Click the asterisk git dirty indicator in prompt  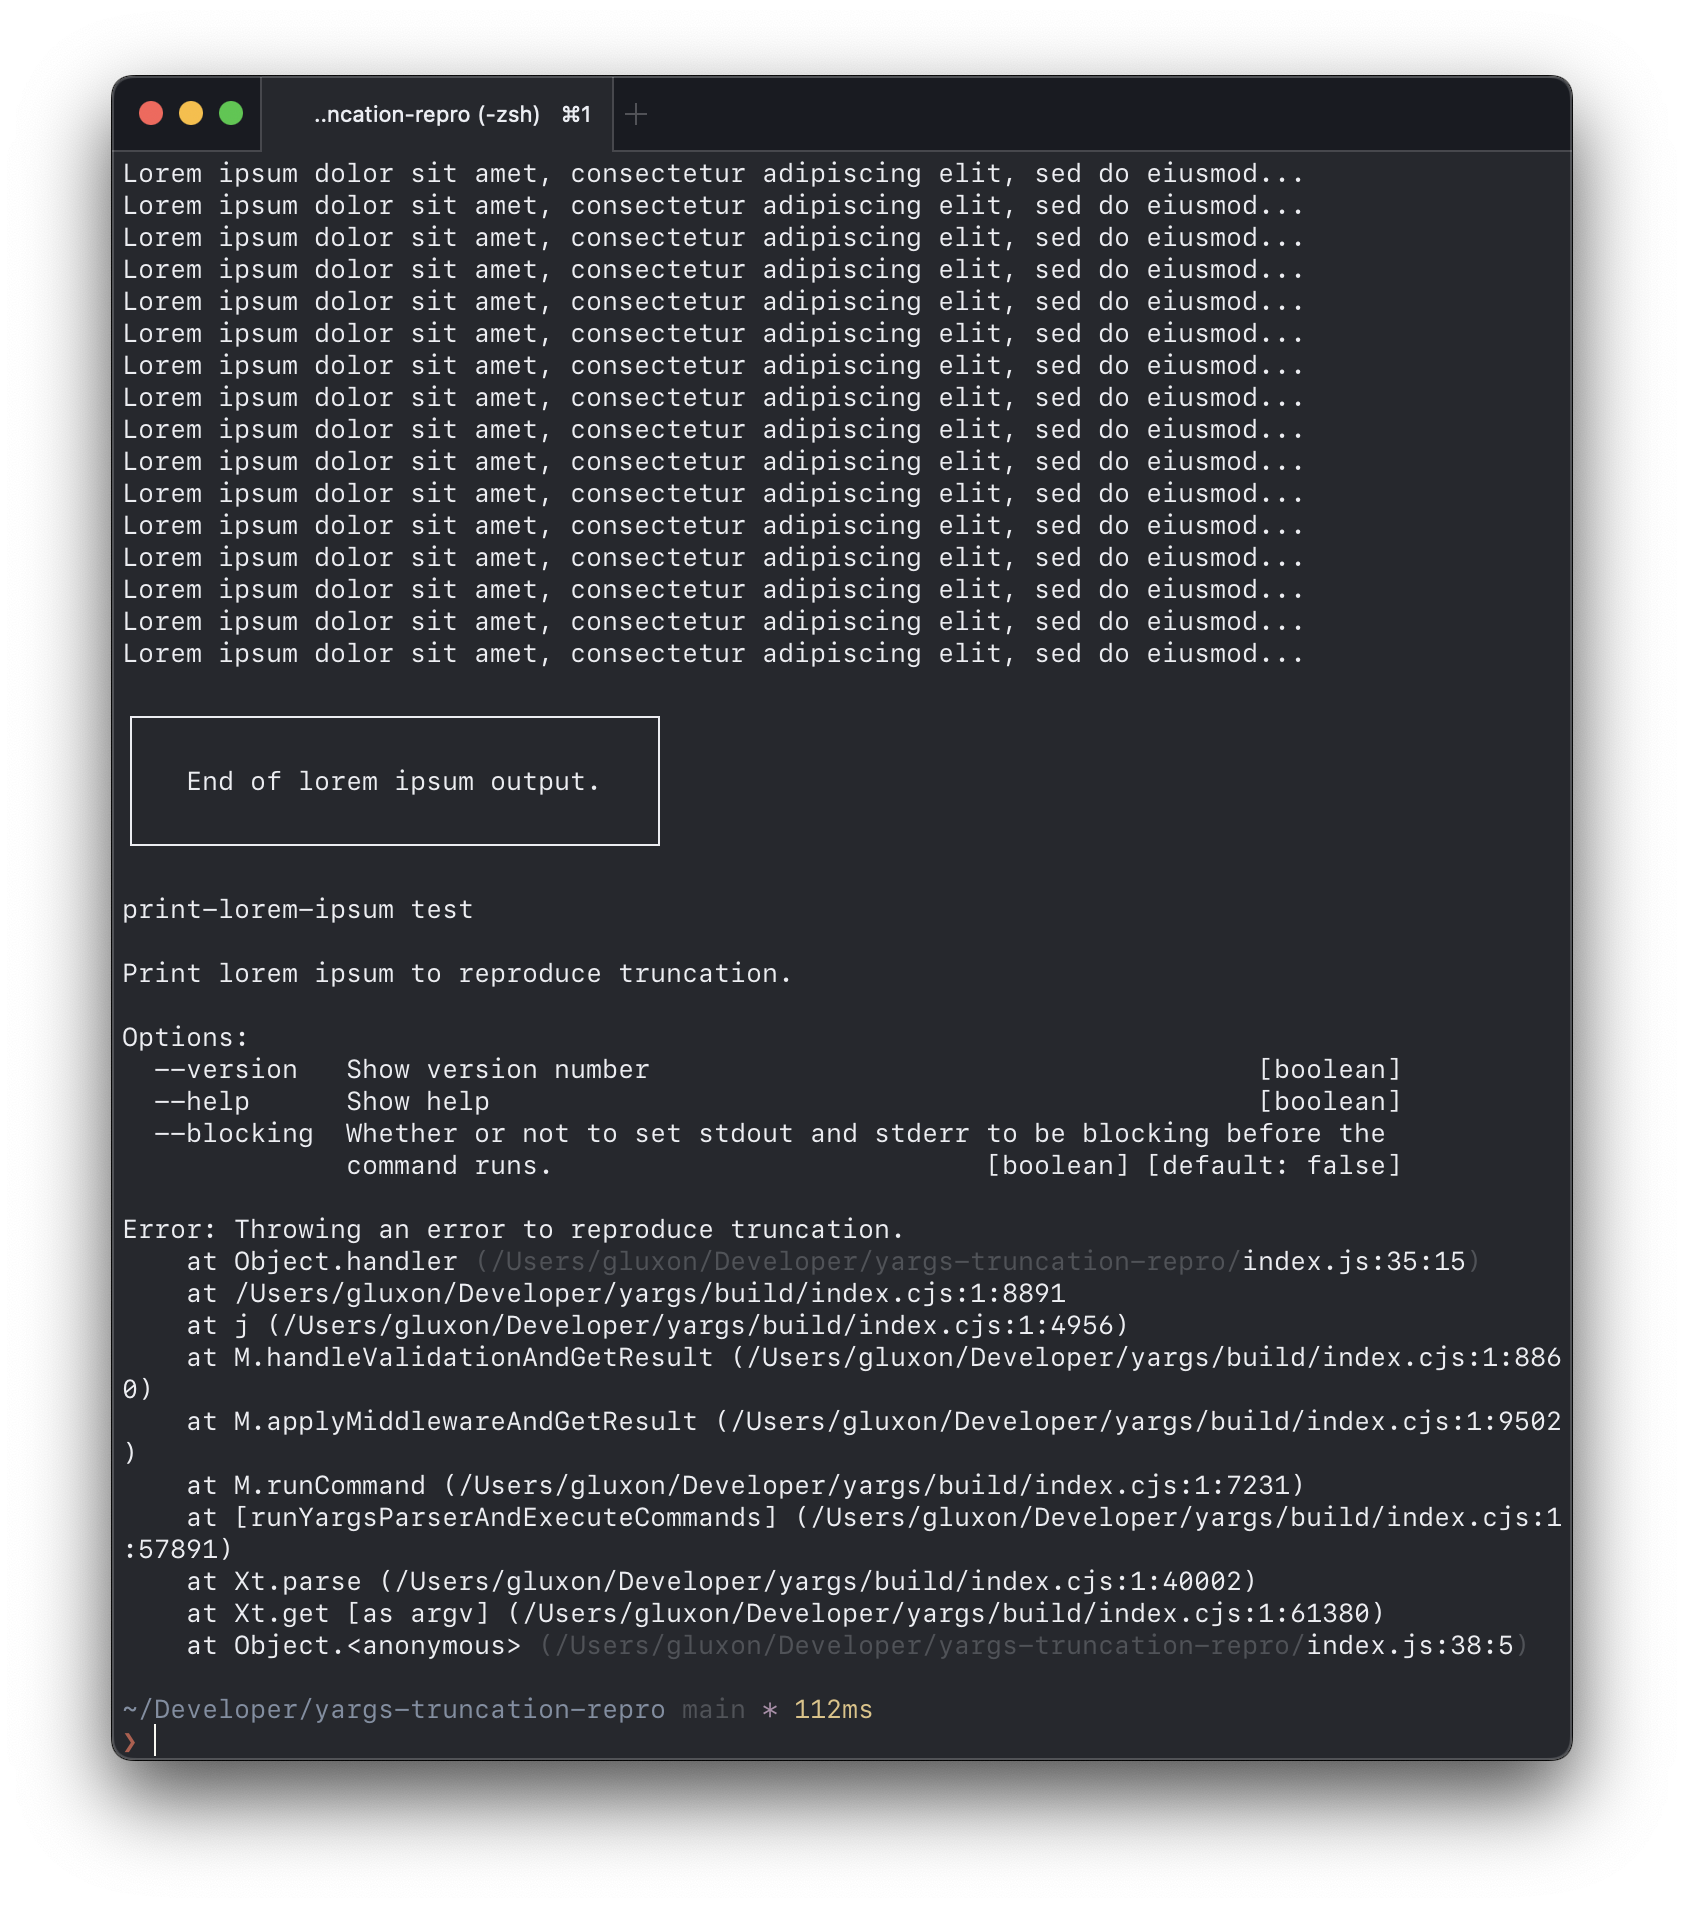coord(768,1710)
